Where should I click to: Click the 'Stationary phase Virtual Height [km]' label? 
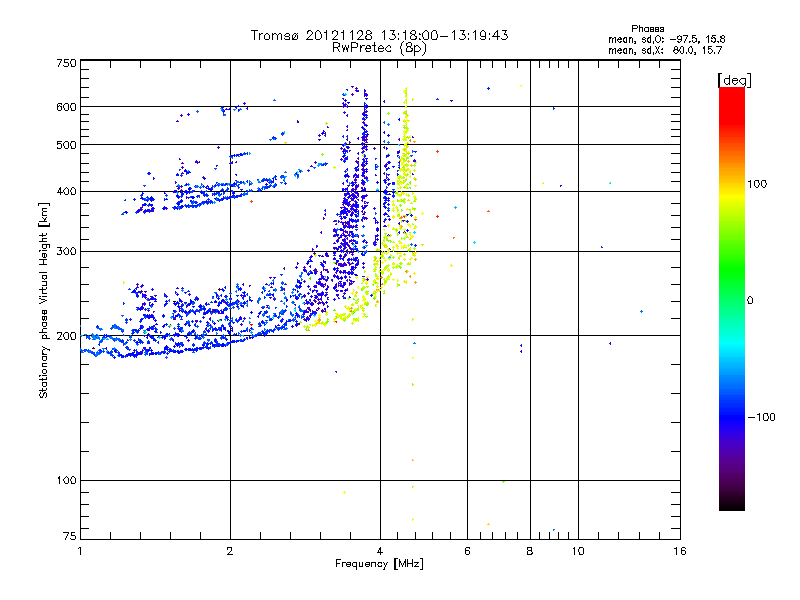click(x=44, y=300)
